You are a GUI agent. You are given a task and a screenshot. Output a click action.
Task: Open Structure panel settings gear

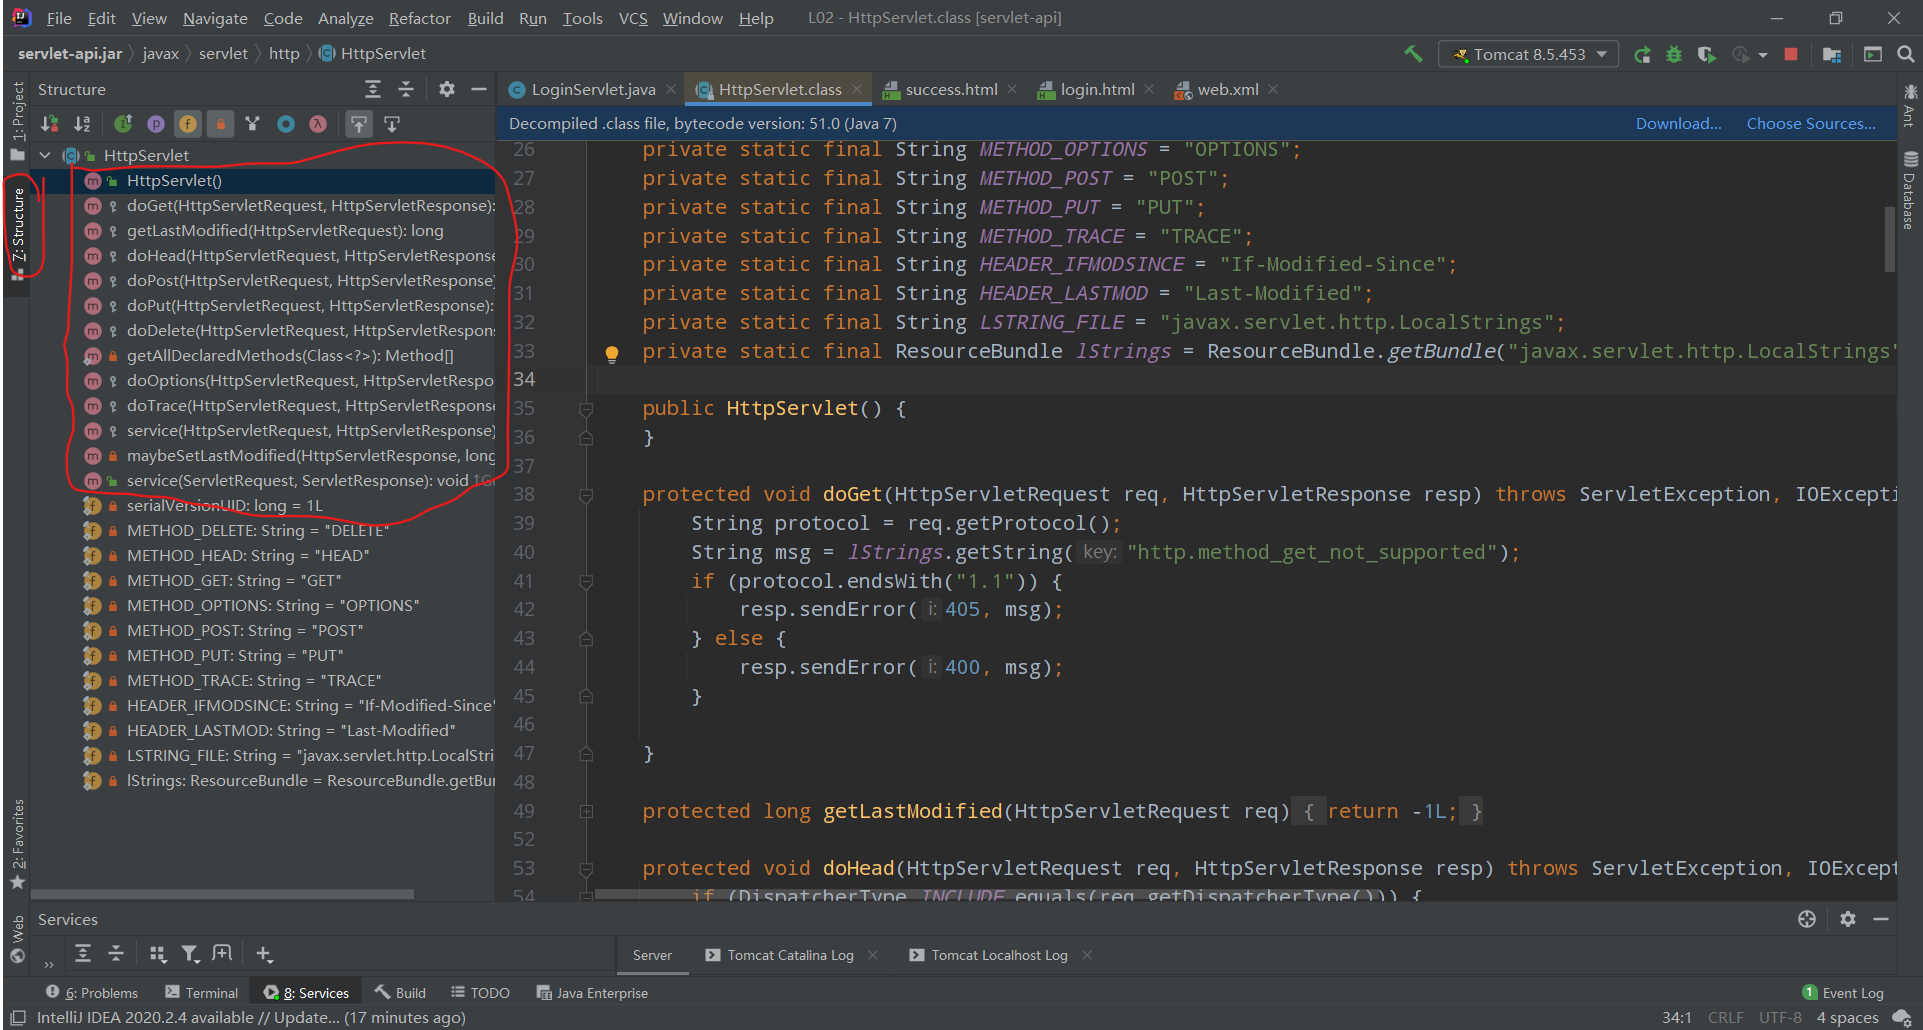pos(447,89)
